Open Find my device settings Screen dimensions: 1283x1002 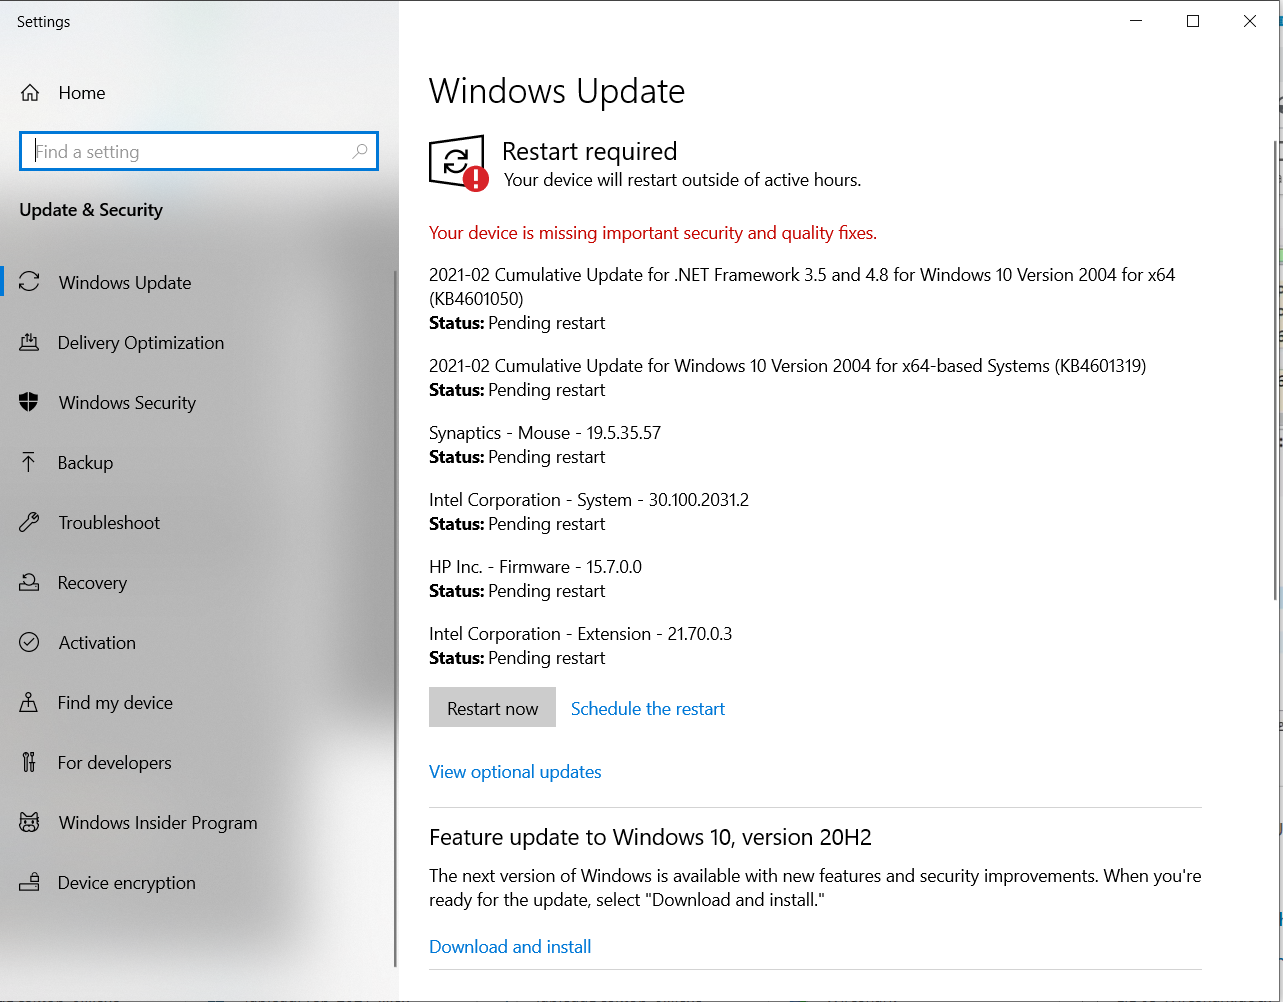198,702
